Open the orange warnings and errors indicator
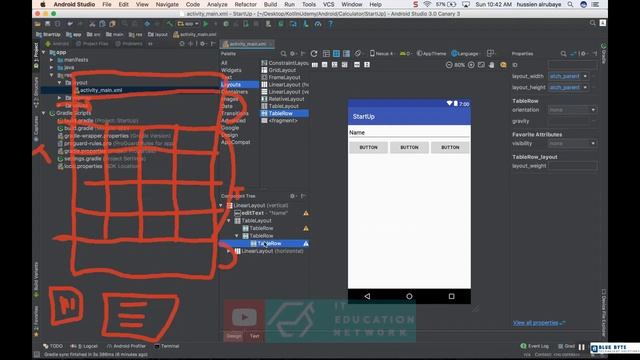The image size is (640, 360). tap(503, 65)
